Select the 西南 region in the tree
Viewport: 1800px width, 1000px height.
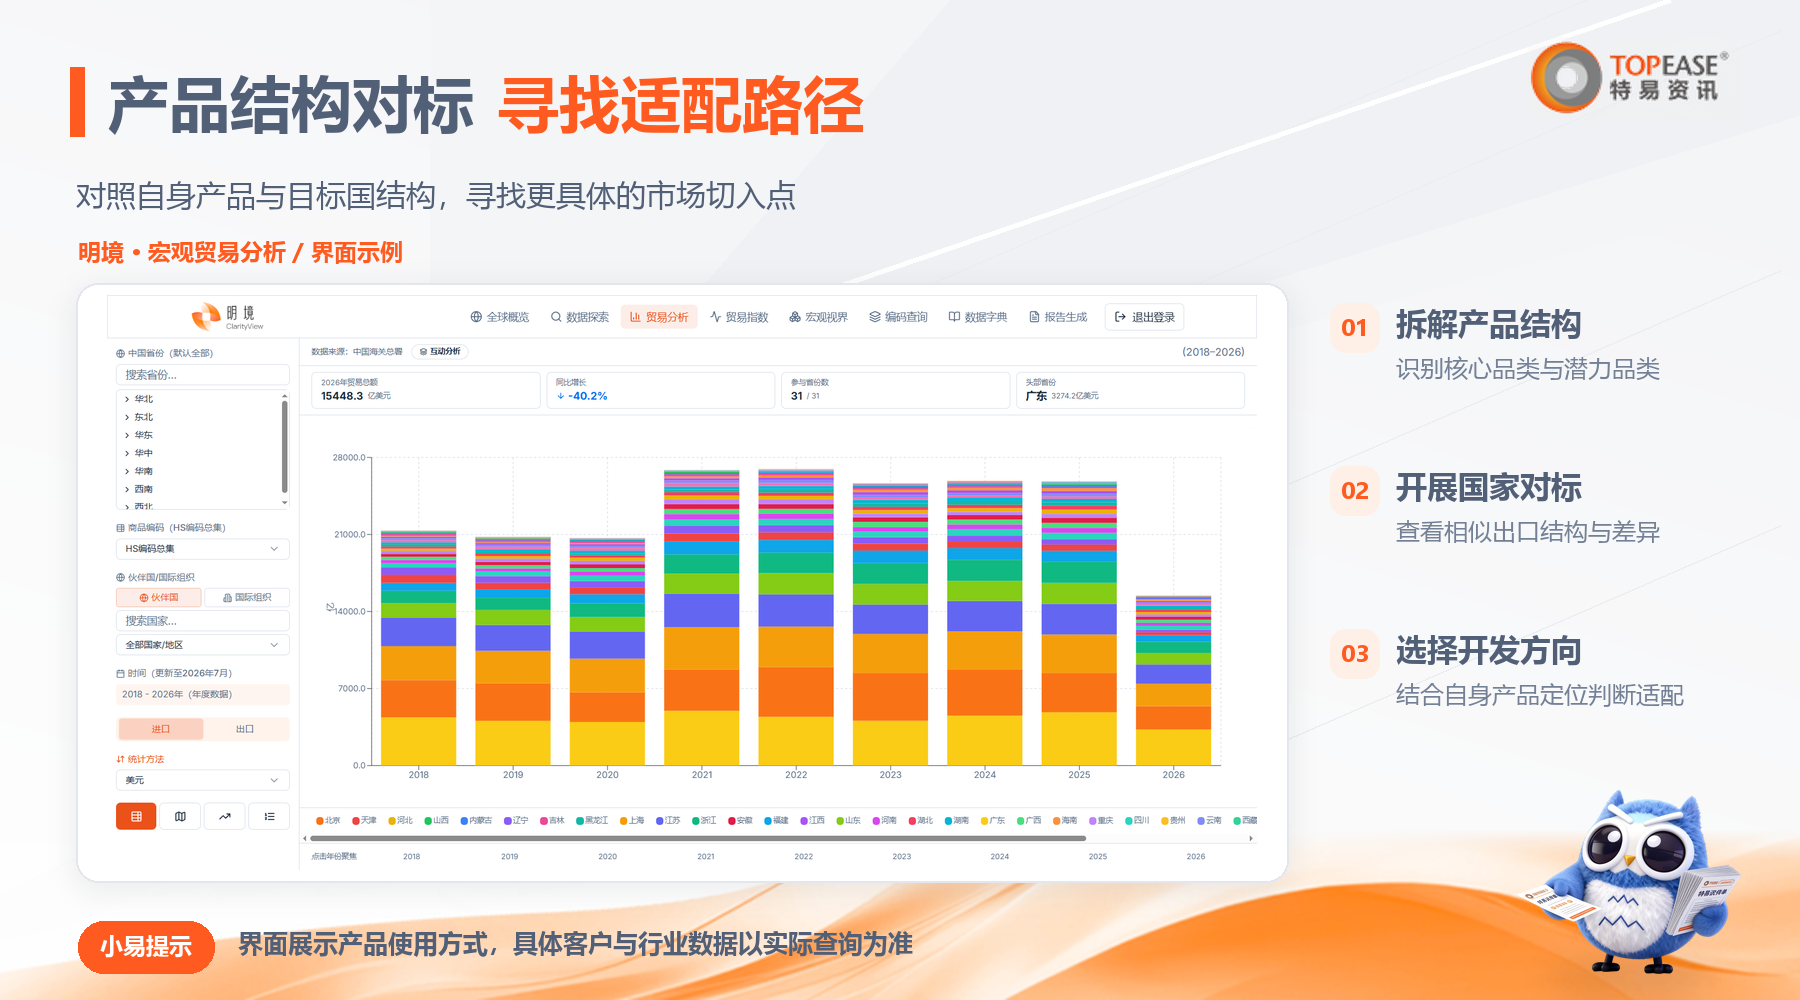point(143,489)
